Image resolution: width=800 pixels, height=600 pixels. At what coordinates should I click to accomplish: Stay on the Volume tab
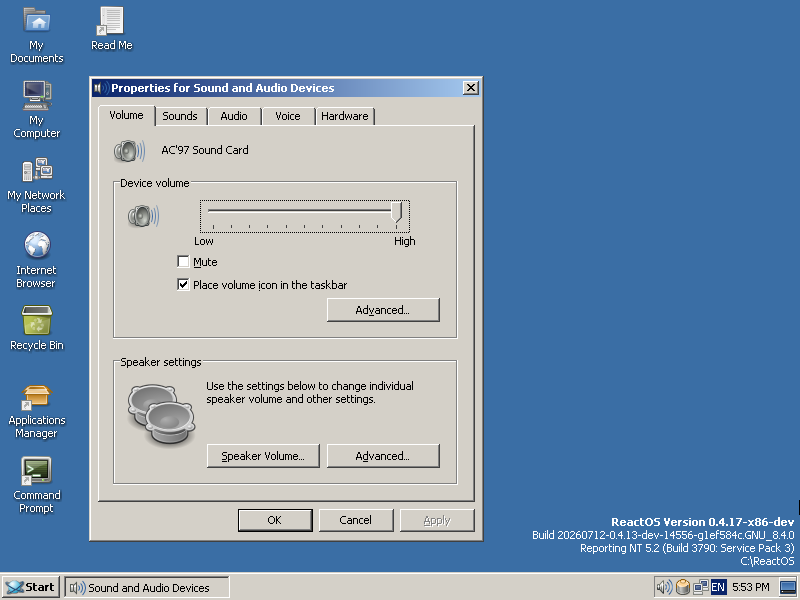pyautogui.click(x=127, y=115)
